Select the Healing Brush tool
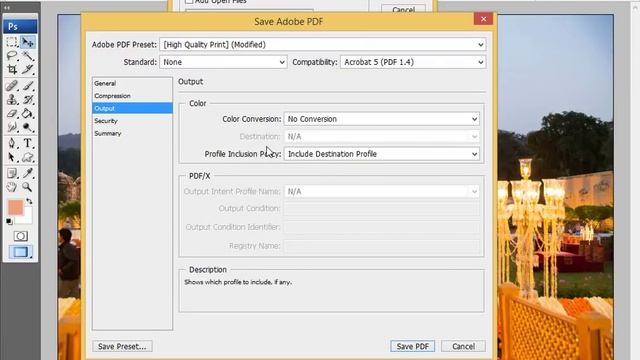 coord(12,86)
